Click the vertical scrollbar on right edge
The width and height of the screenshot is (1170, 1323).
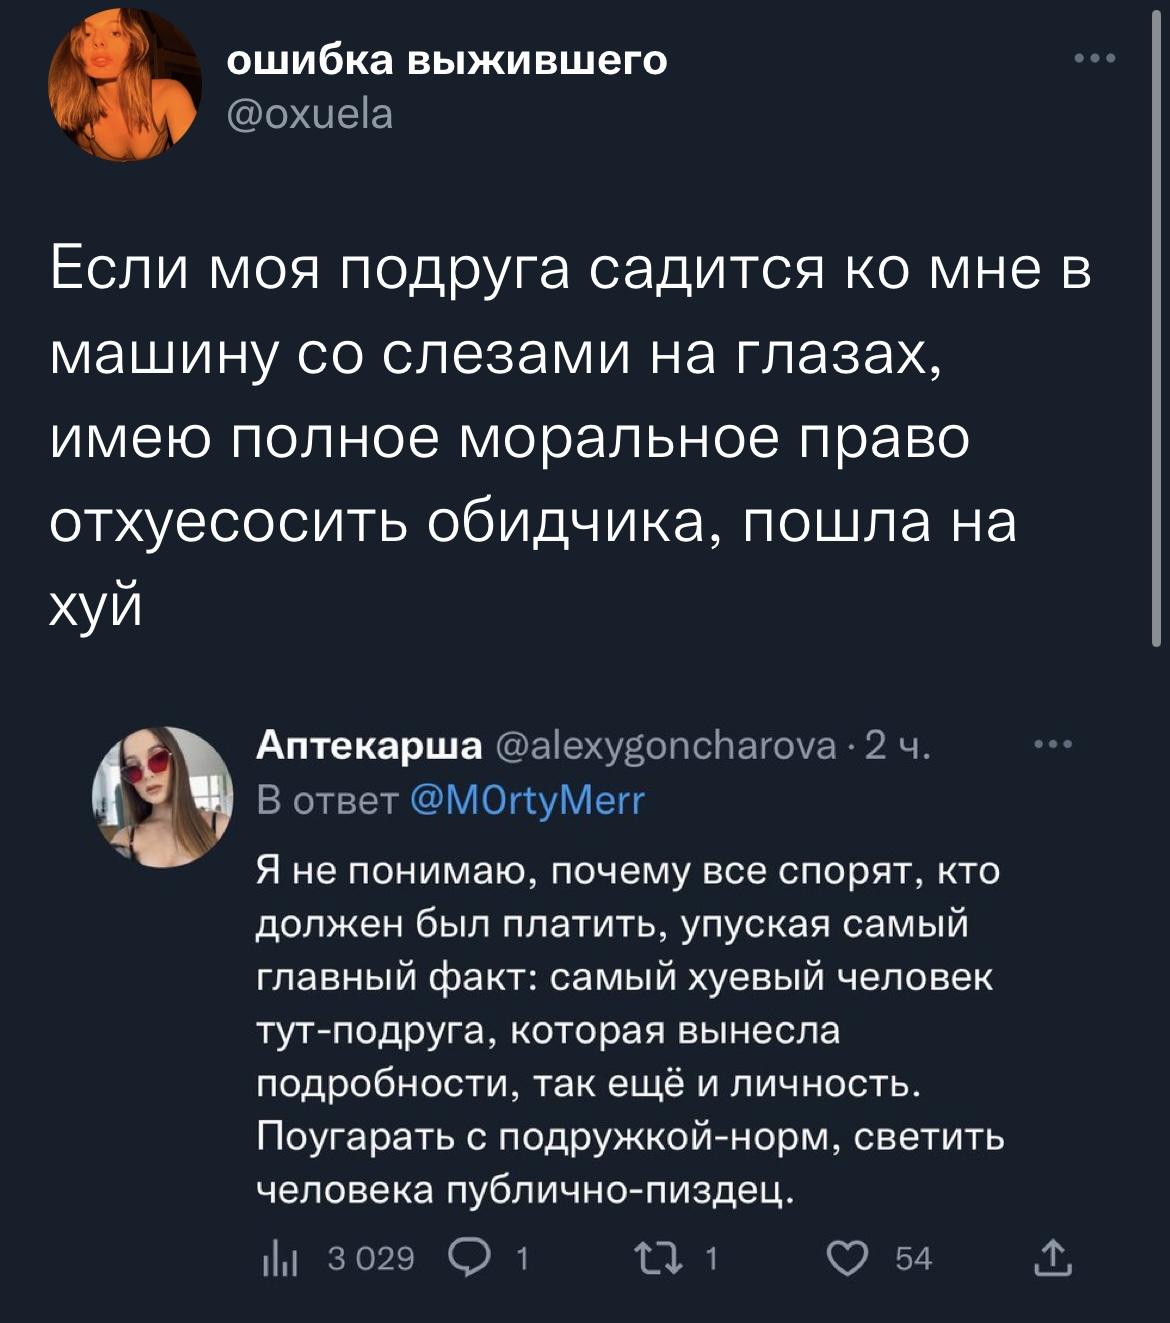click(x=1156, y=330)
